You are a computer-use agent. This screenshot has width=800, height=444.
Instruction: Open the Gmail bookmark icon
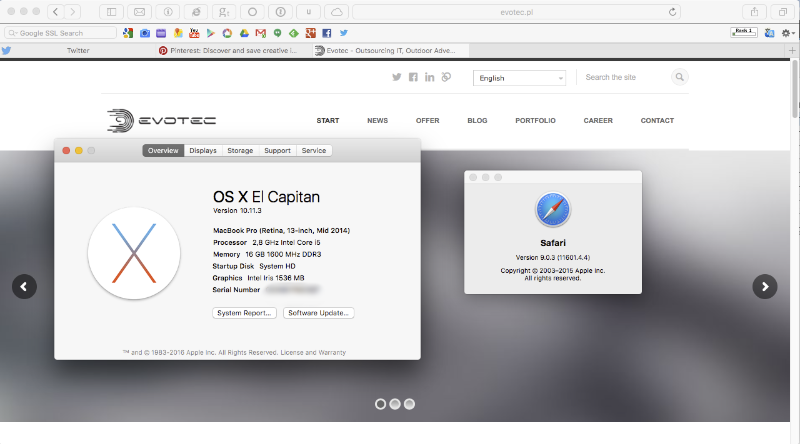(261, 33)
